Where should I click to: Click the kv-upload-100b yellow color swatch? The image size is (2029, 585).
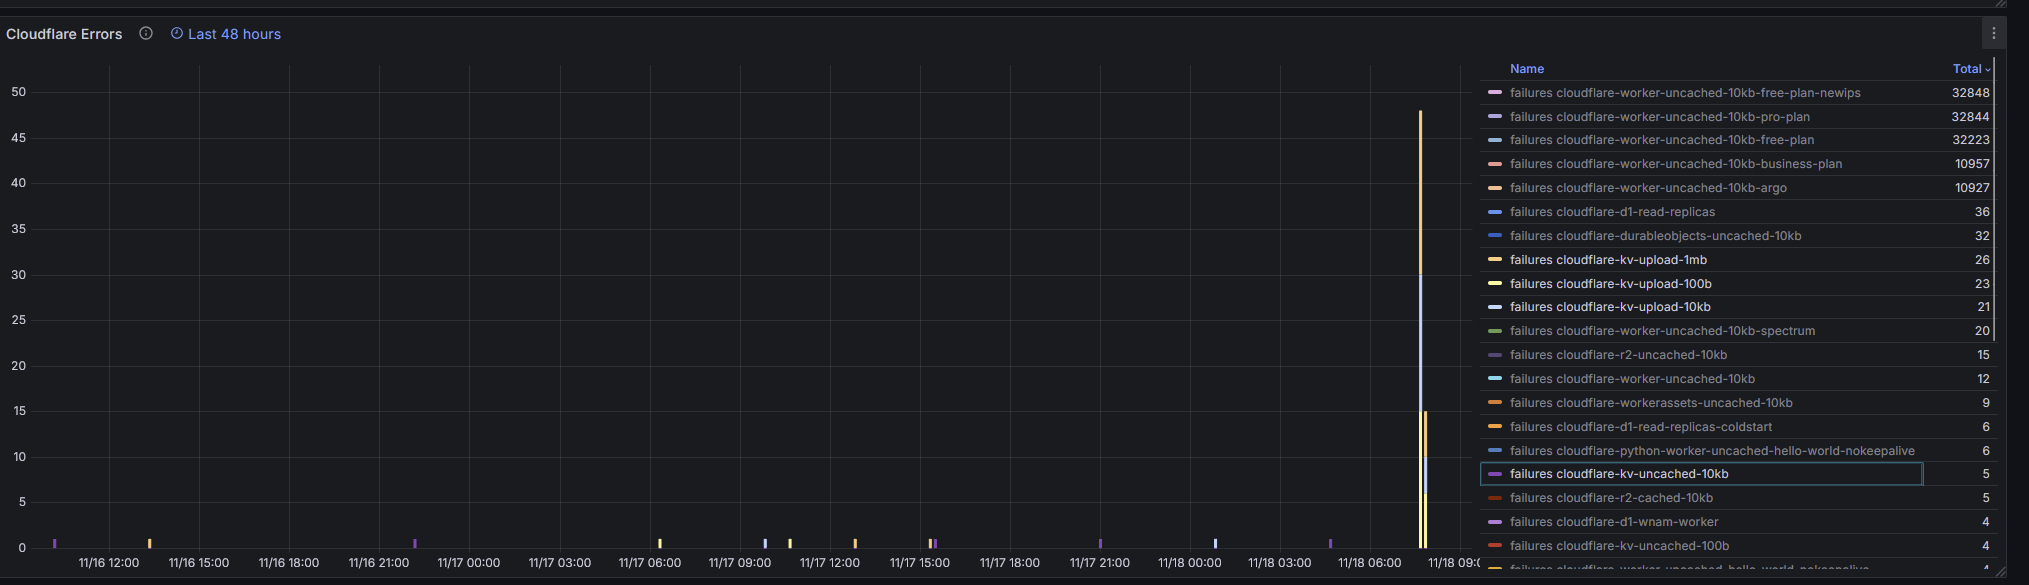pos(1495,284)
